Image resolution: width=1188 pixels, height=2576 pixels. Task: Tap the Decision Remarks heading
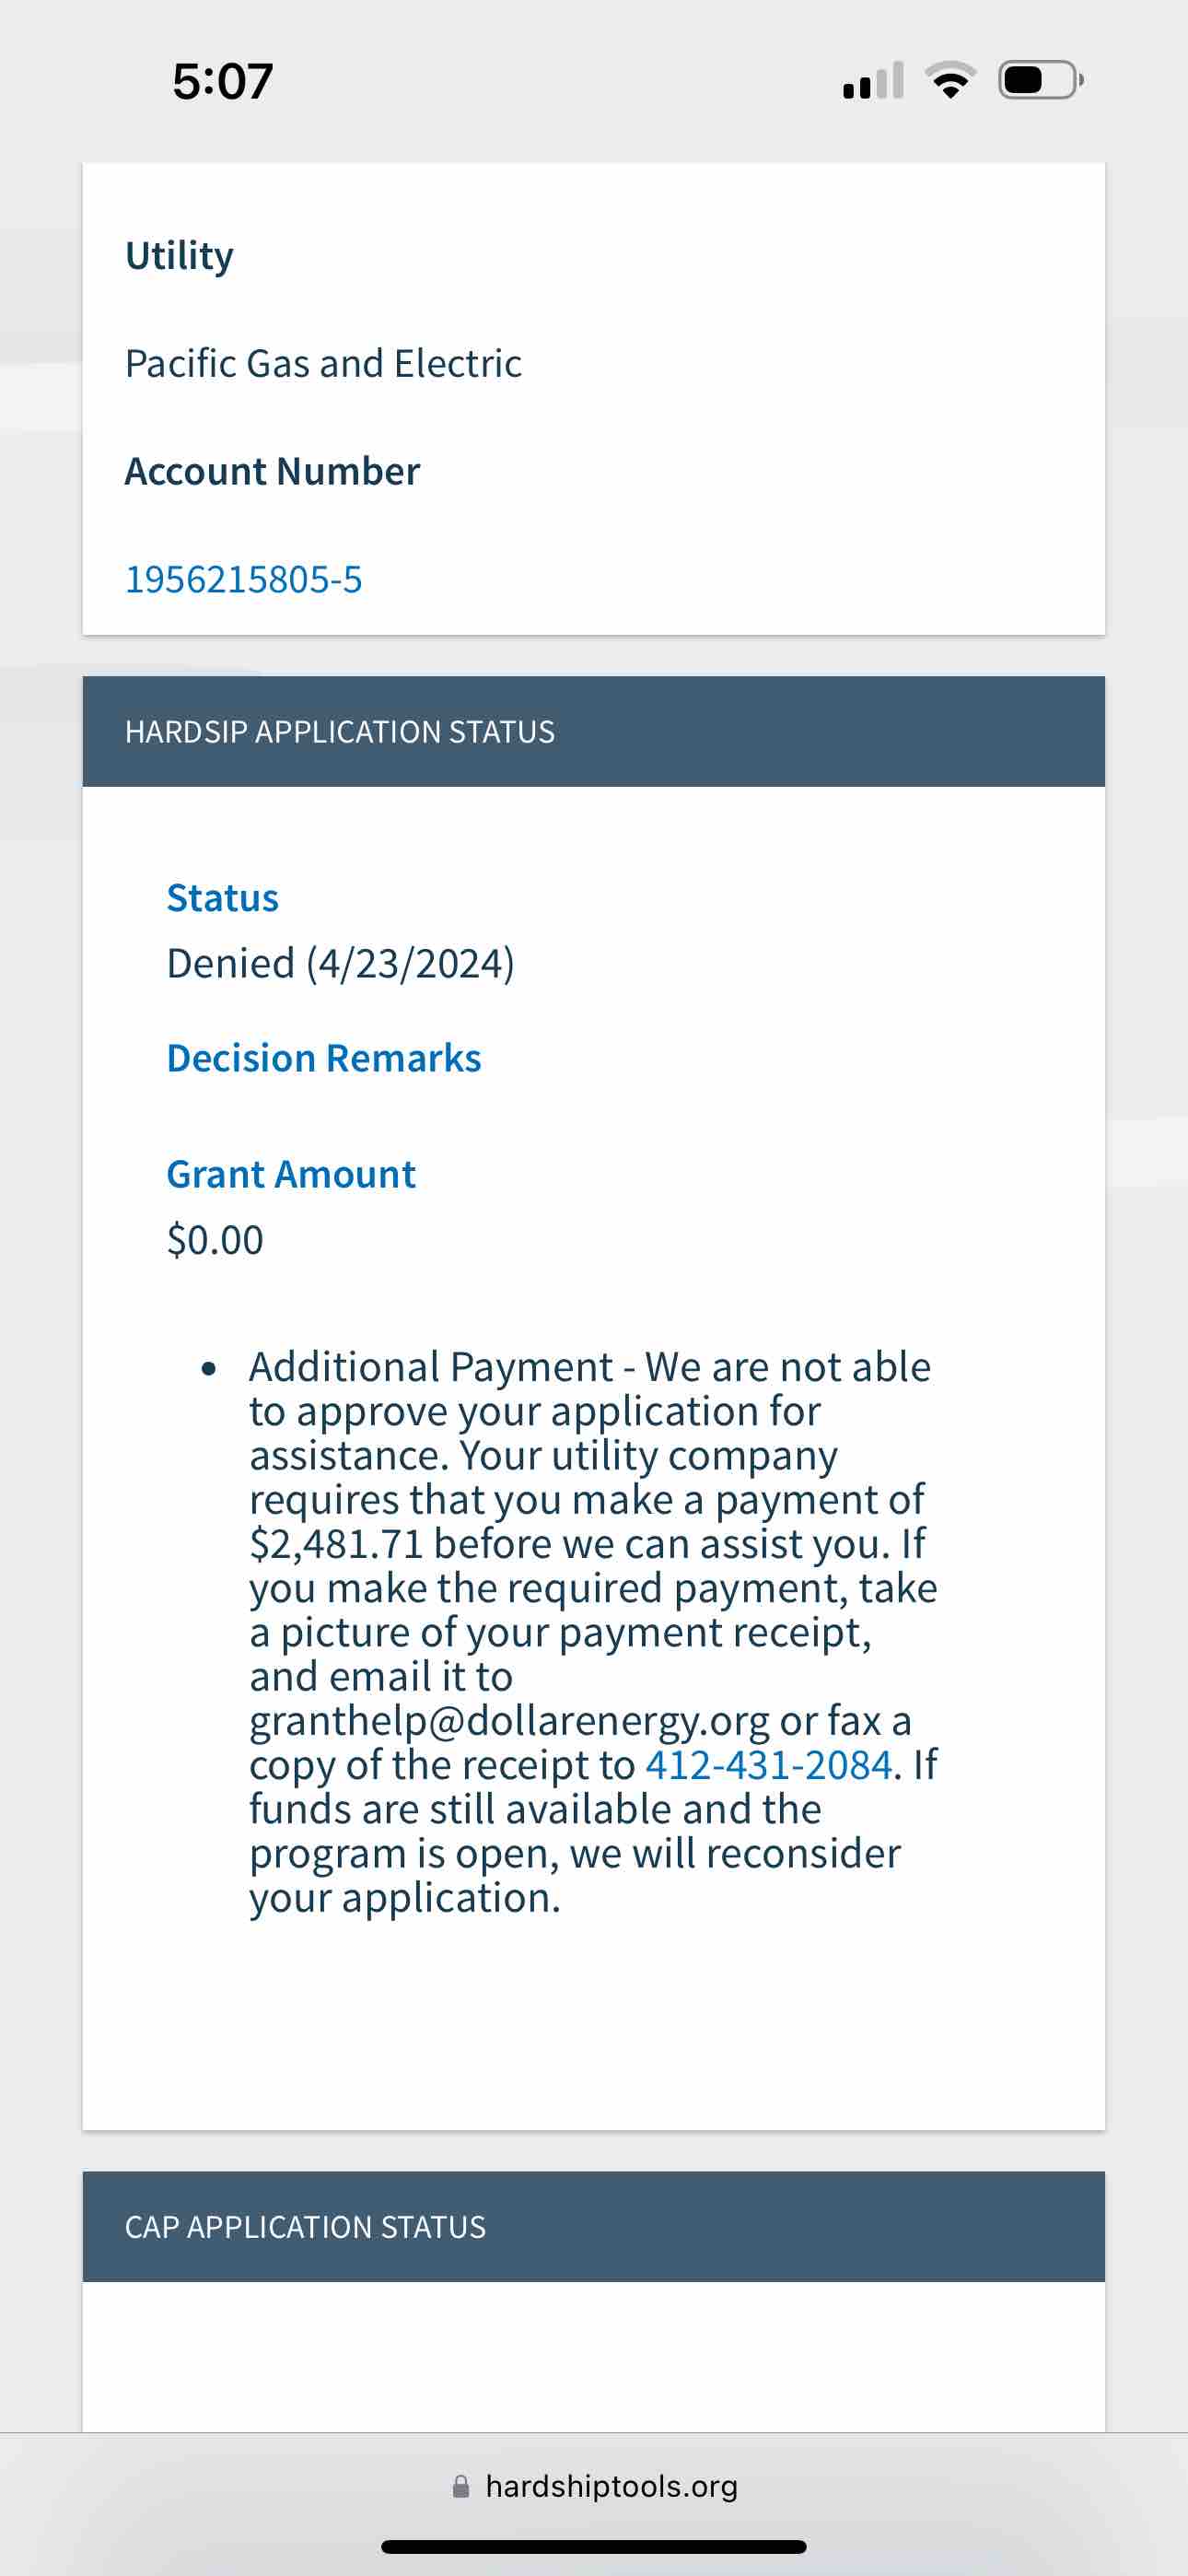click(323, 1058)
